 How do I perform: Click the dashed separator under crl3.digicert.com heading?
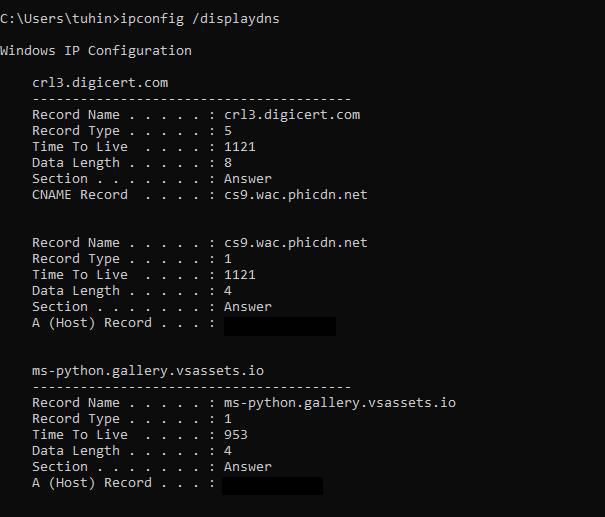(191, 99)
